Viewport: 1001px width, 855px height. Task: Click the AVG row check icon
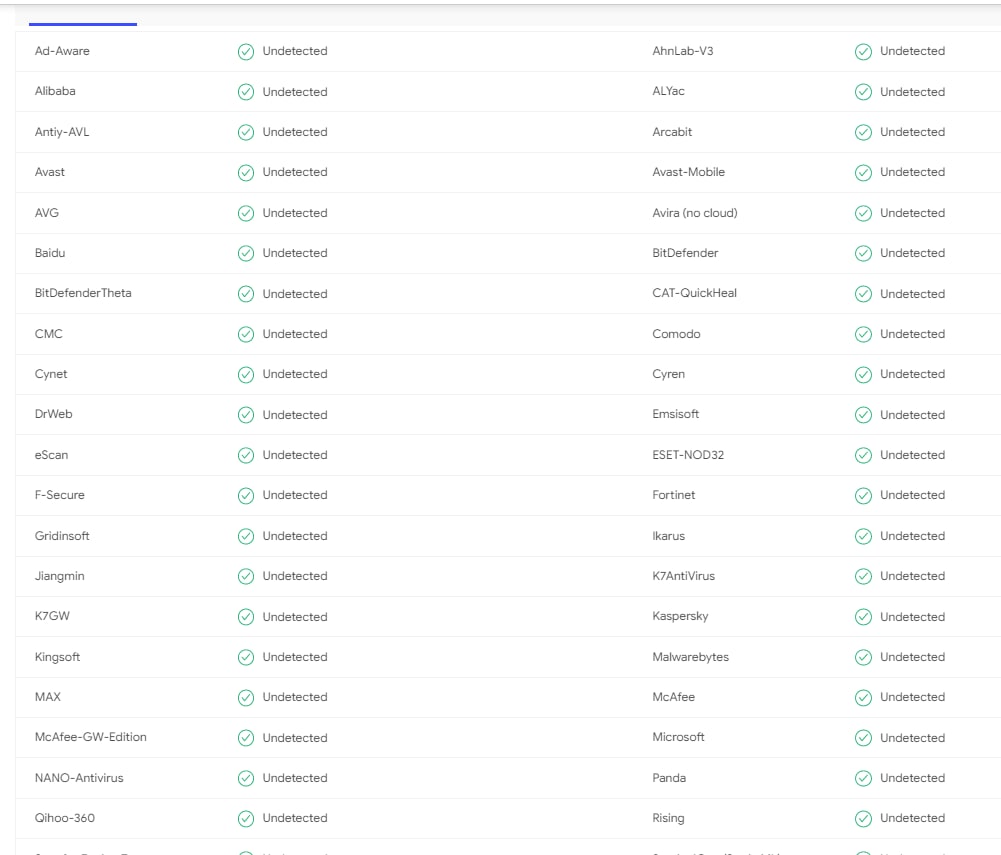coord(246,213)
